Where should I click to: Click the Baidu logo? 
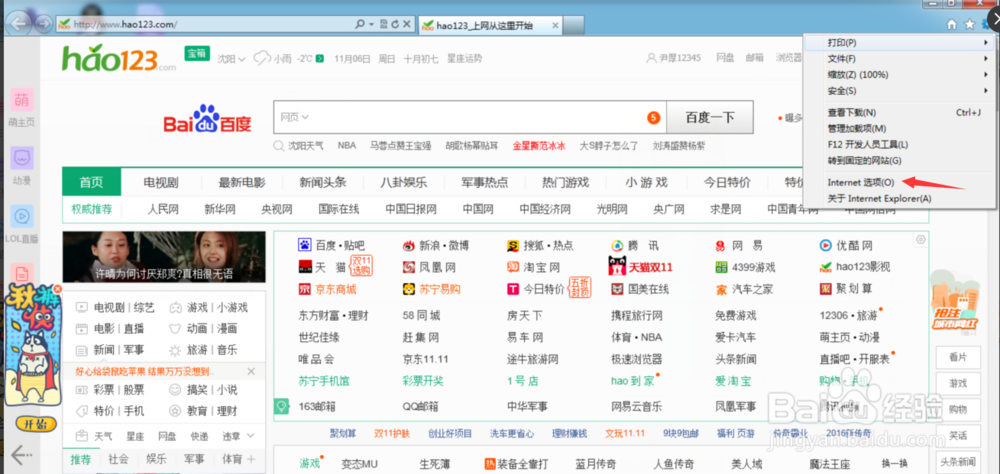(x=208, y=119)
